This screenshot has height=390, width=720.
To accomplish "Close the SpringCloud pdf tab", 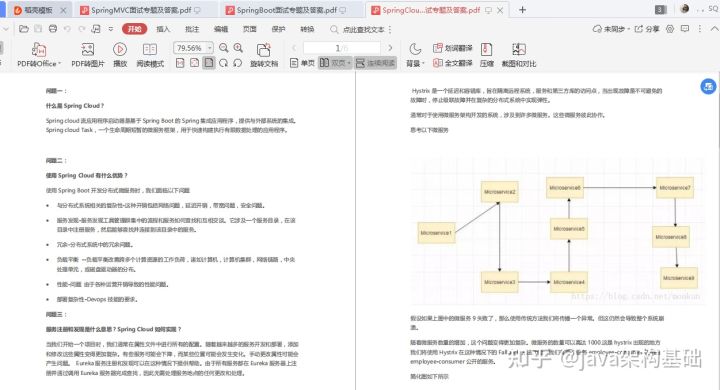I will (x=500, y=10).
